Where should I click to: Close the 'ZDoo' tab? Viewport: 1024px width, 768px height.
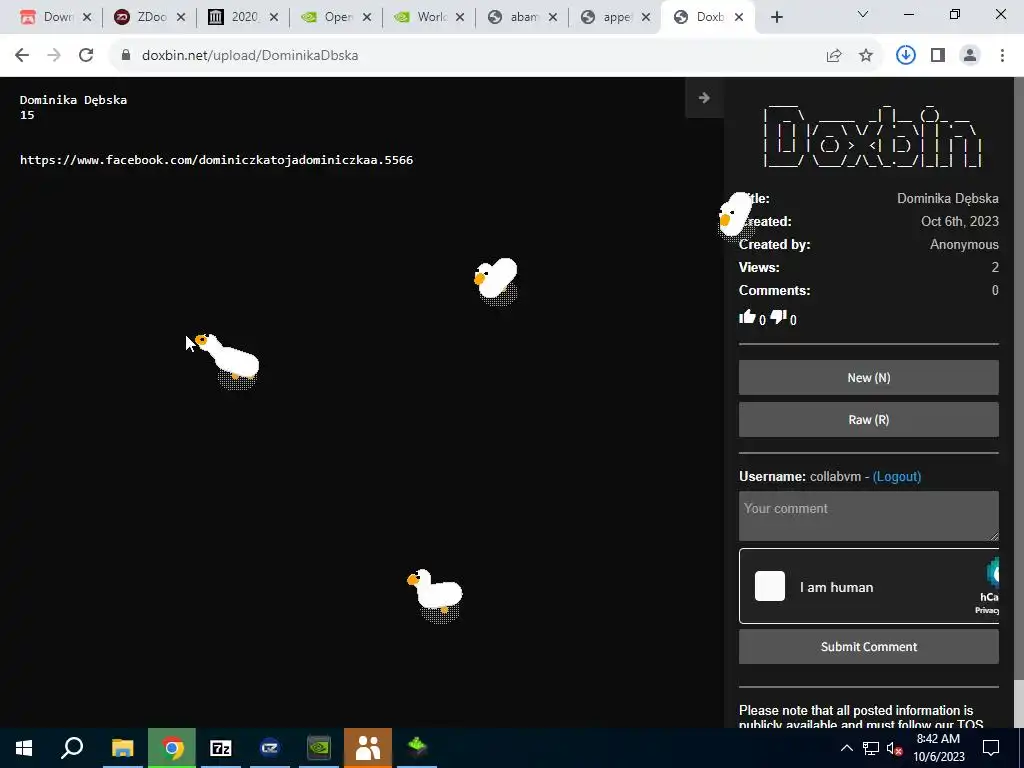(181, 18)
